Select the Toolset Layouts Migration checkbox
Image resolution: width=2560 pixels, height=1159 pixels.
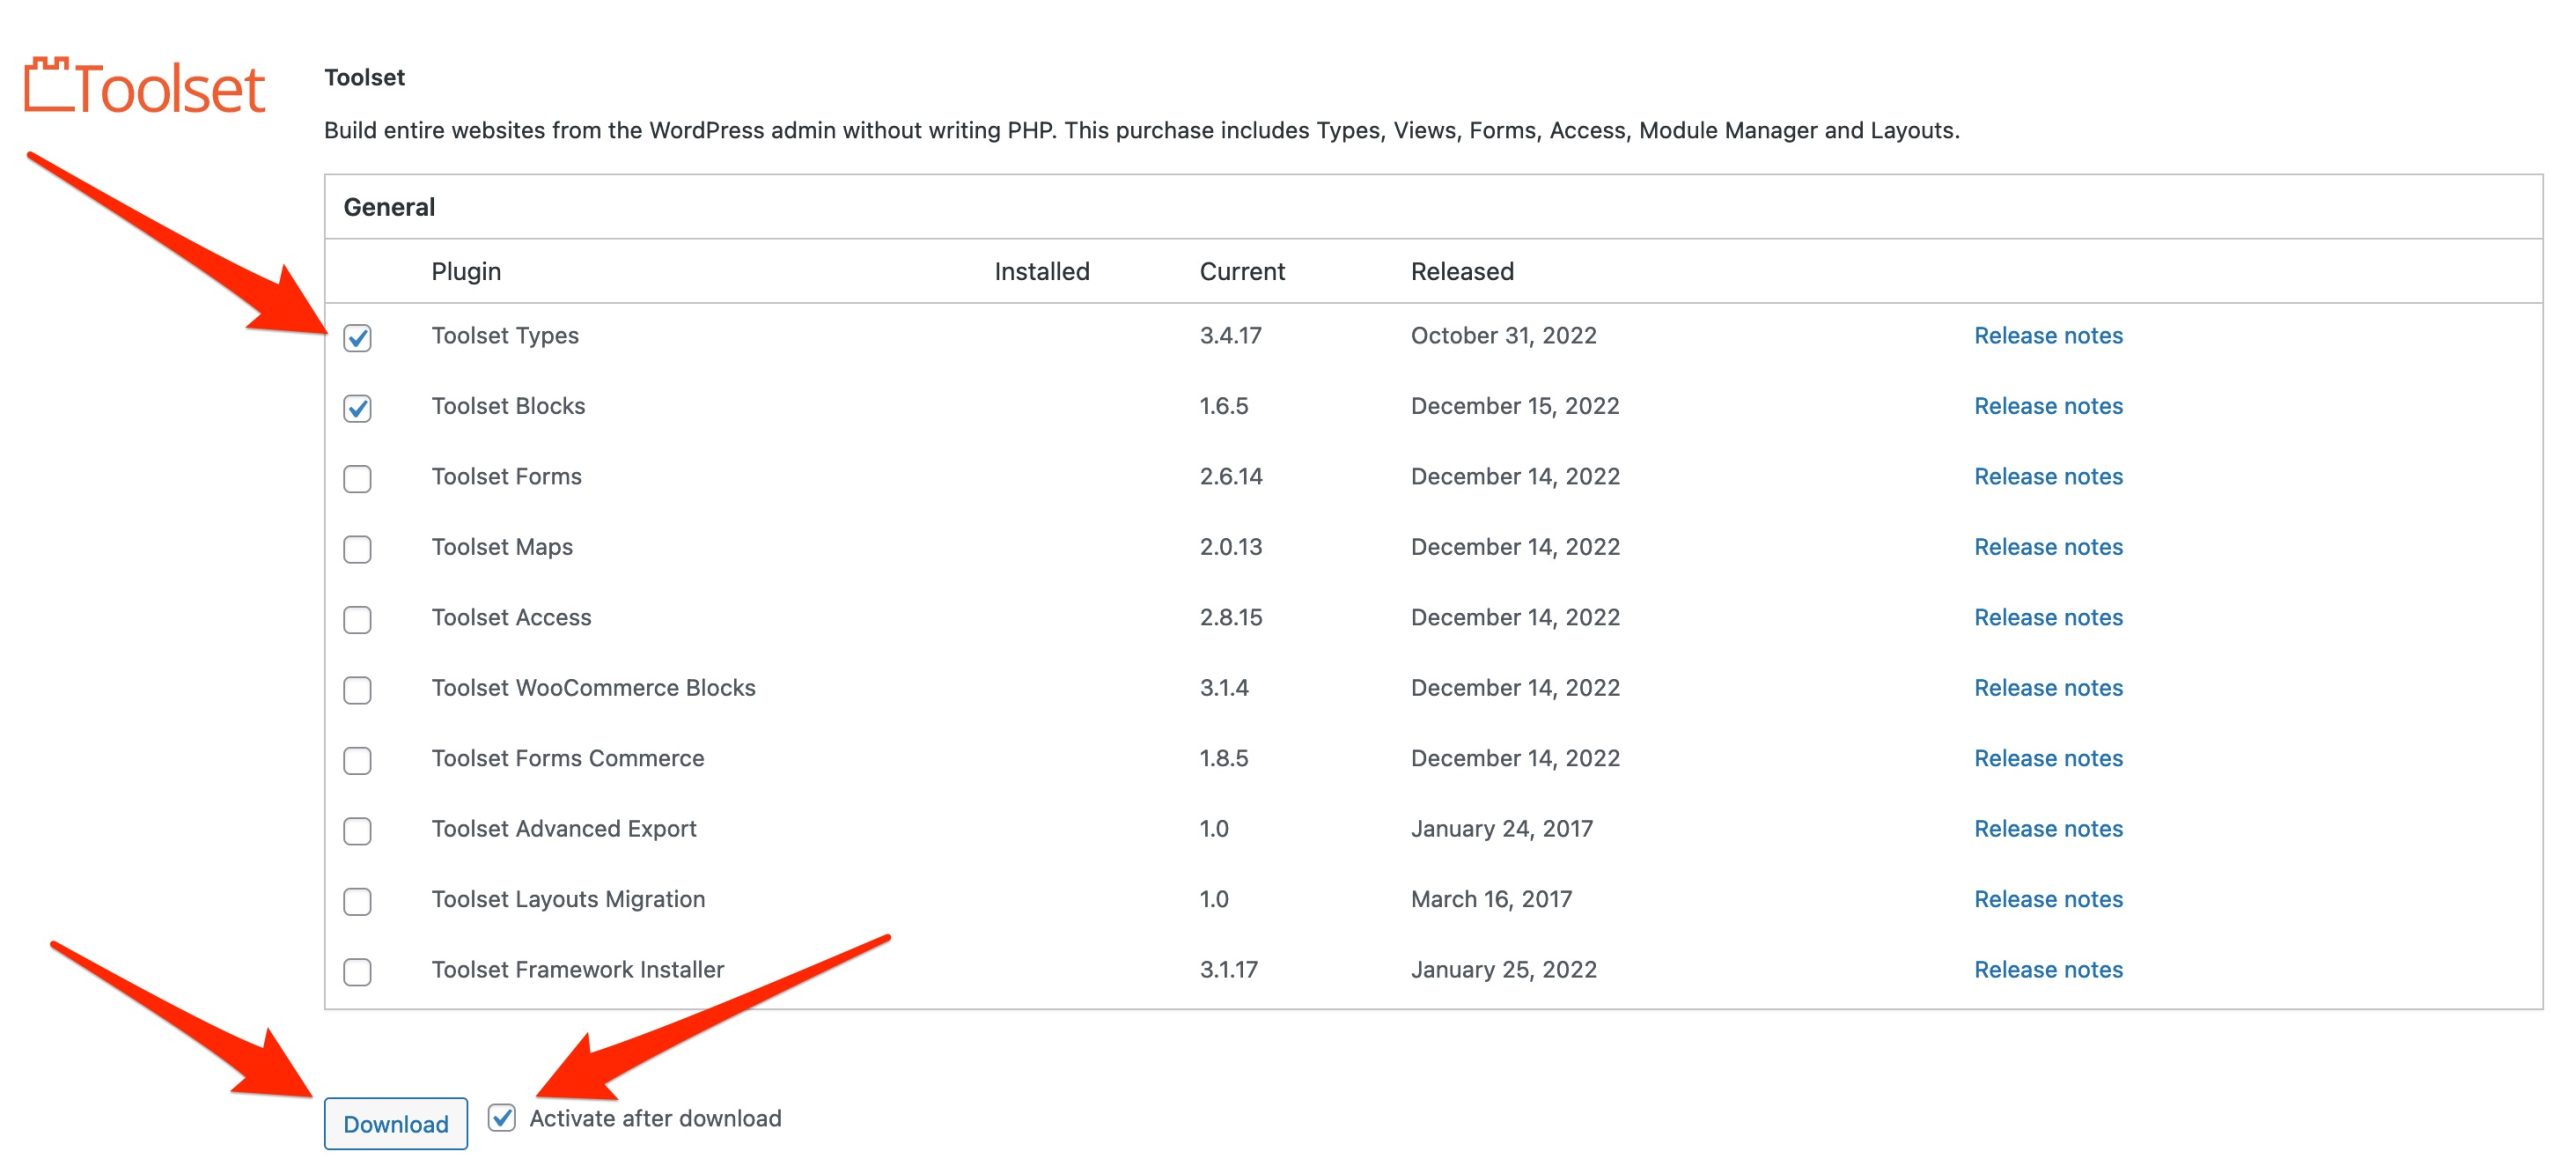(357, 901)
